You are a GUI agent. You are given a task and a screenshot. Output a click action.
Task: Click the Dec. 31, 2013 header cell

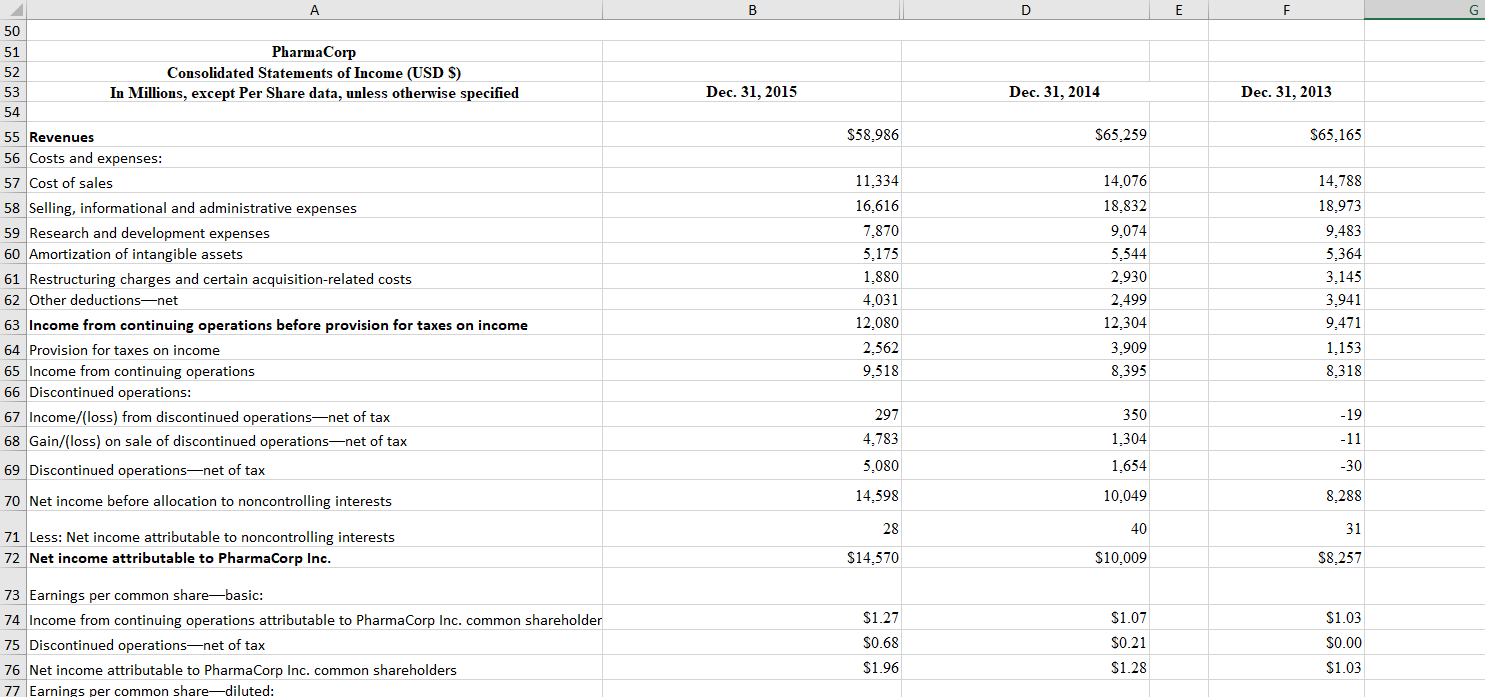point(1286,91)
